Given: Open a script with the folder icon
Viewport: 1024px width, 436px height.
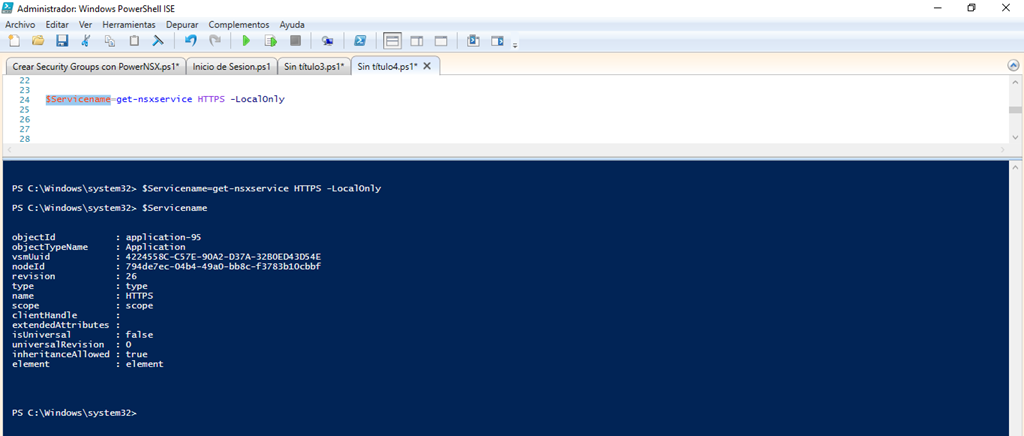Looking at the screenshot, I should click(38, 41).
